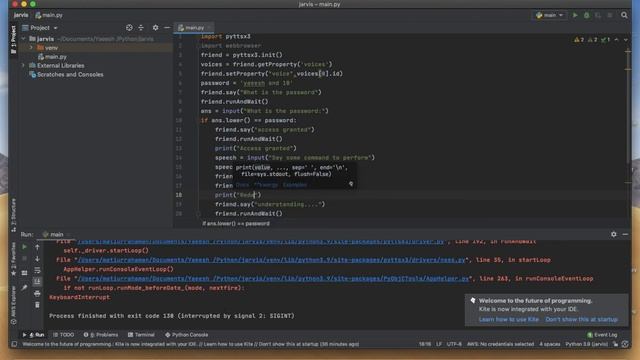This screenshot has width=640, height=360.
Task: Minimize the Run tool window
Action: coord(625,234)
